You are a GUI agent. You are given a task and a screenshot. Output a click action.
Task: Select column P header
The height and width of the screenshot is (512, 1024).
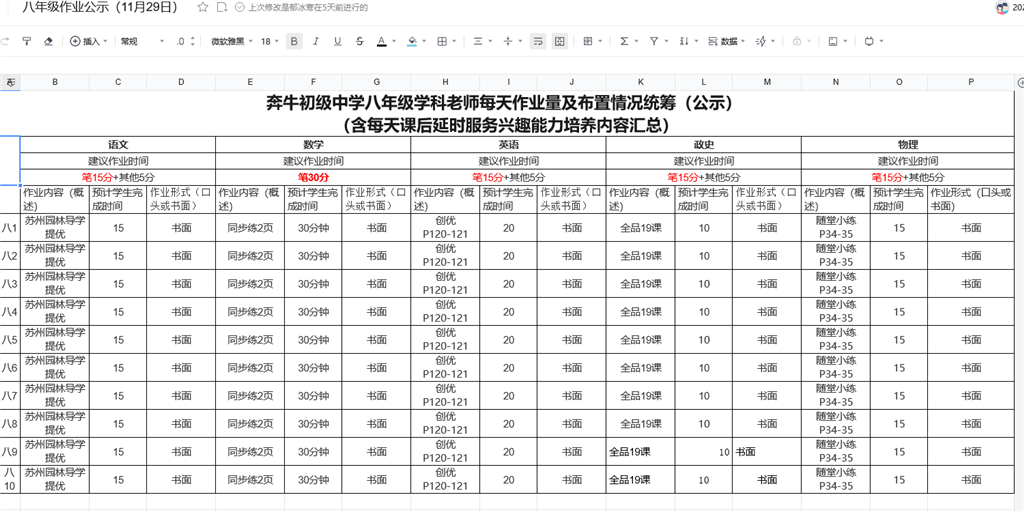(971, 82)
